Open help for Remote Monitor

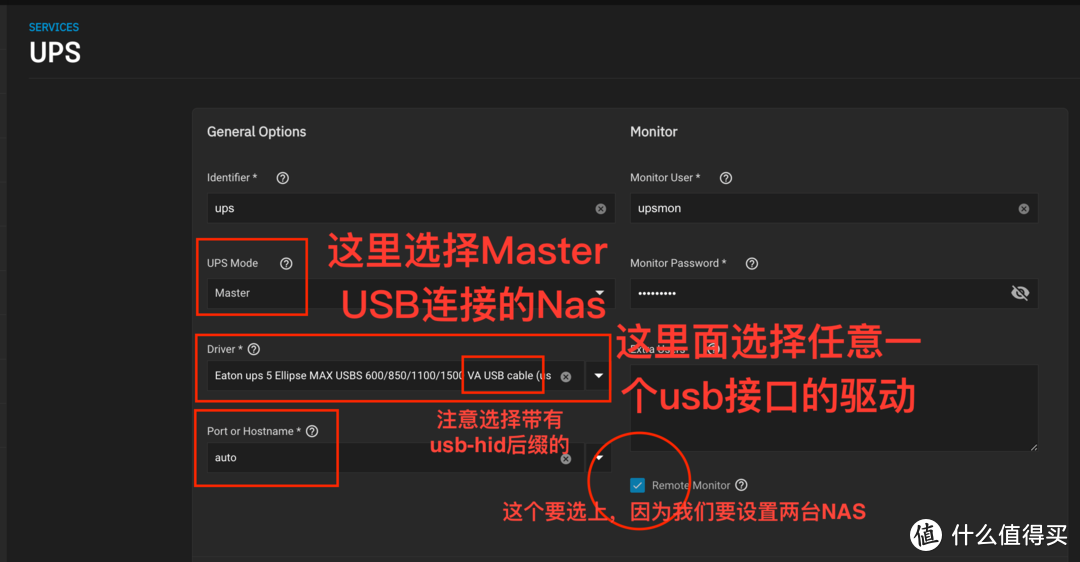(x=741, y=485)
